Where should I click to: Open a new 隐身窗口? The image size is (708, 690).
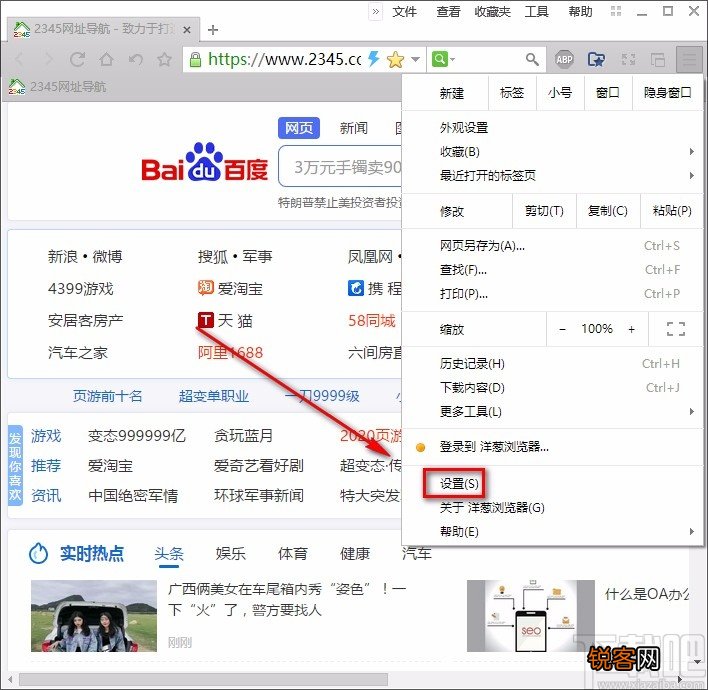click(667, 93)
